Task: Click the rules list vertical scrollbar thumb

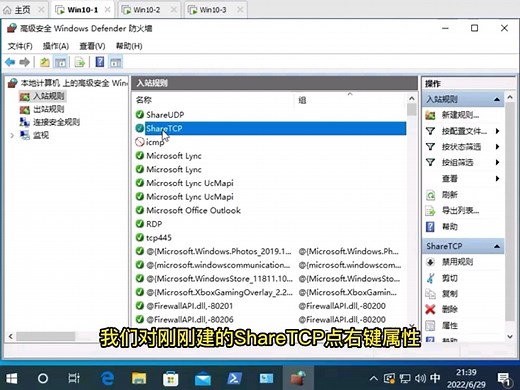Action: point(412,110)
